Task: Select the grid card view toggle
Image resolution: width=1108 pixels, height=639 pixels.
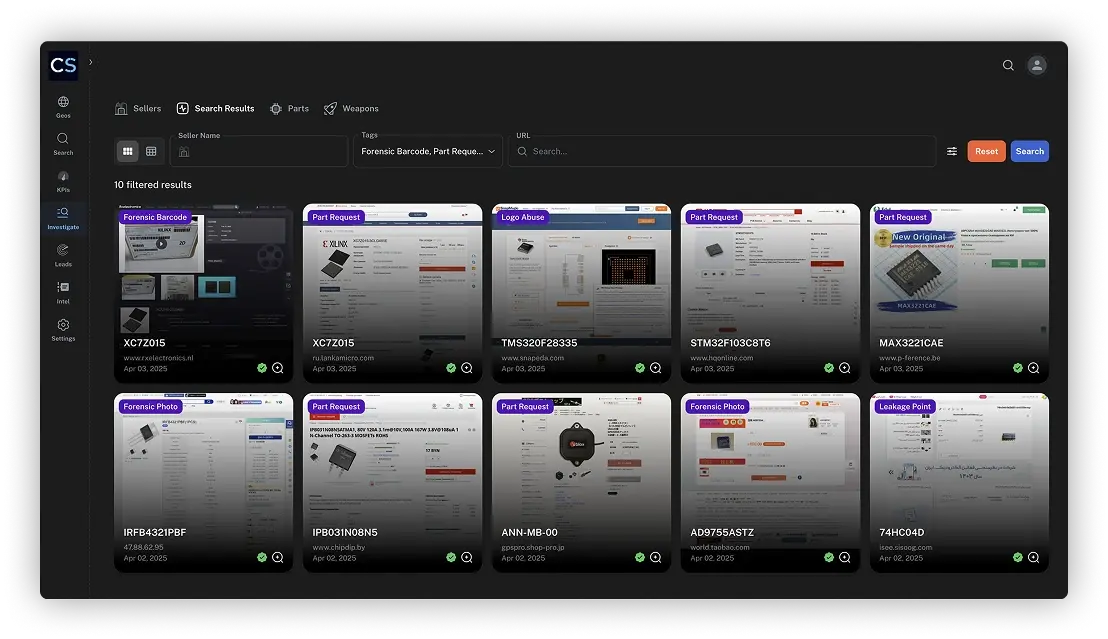Action: 128,151
